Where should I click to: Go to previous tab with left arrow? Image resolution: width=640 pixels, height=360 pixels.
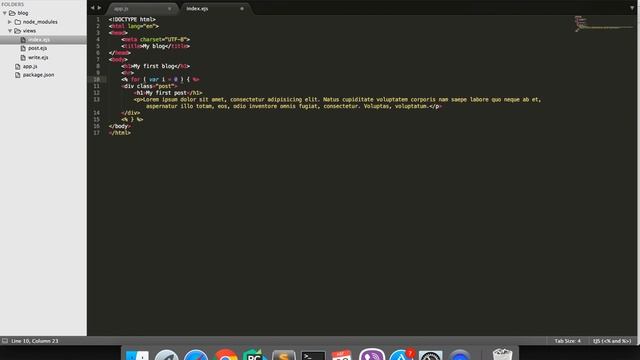[x=93, y=8]
